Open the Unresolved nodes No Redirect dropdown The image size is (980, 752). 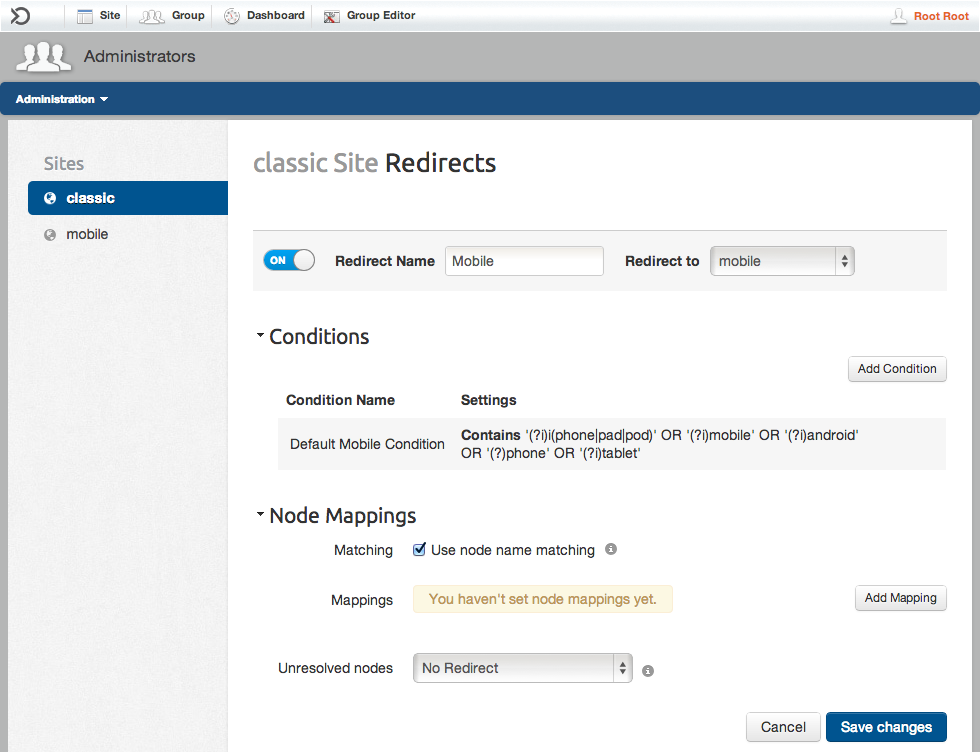pyautogui.click(x=522, y=668)
